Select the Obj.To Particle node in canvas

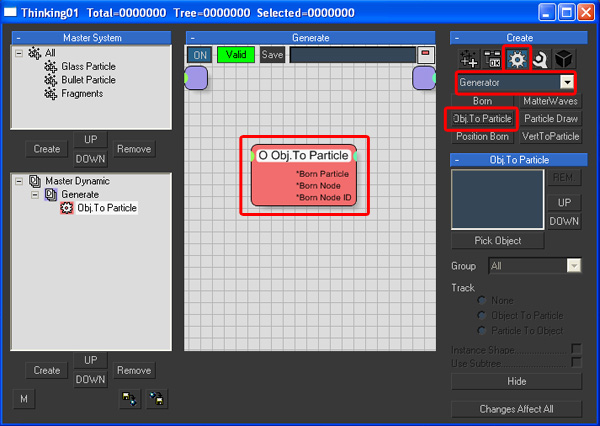[x=304, y=175]
